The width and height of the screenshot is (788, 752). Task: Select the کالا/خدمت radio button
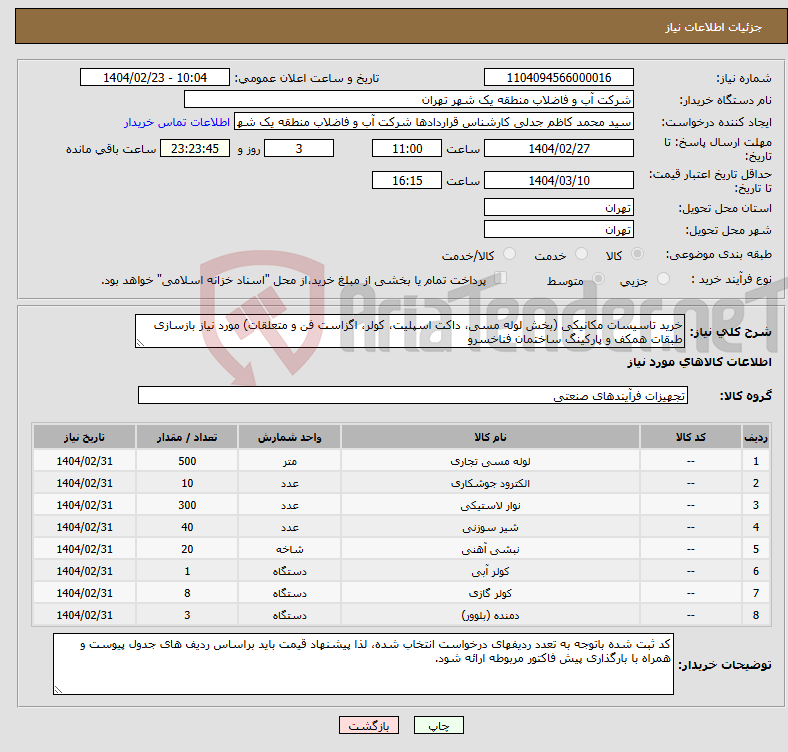pyautogui.click(x=510, y=254)
